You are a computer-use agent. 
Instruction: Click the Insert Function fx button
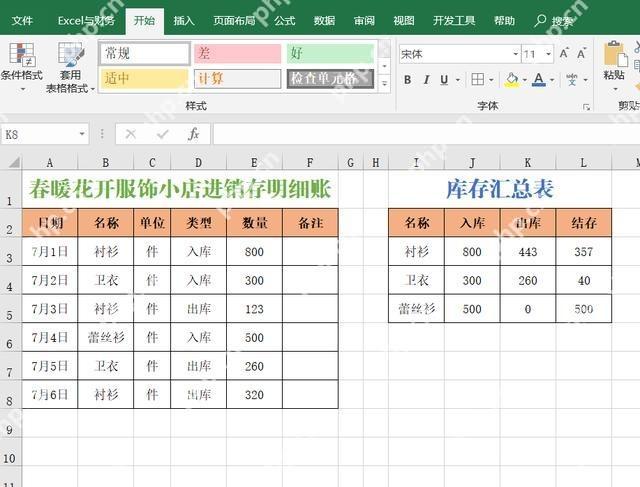193,134
